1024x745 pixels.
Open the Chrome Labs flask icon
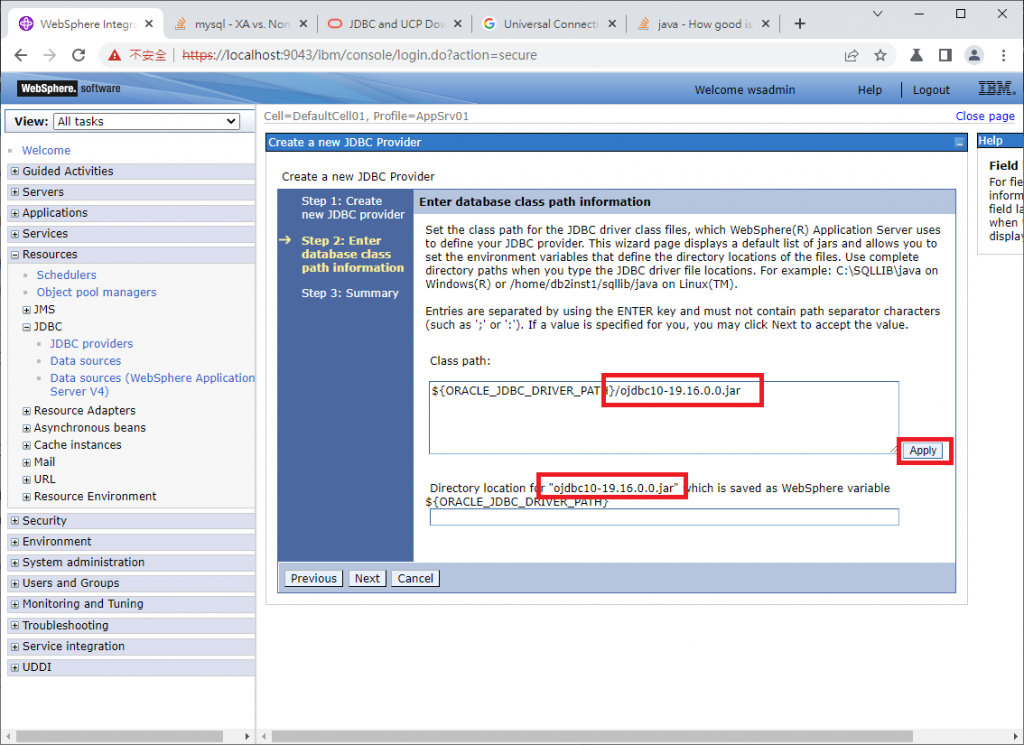916,55
